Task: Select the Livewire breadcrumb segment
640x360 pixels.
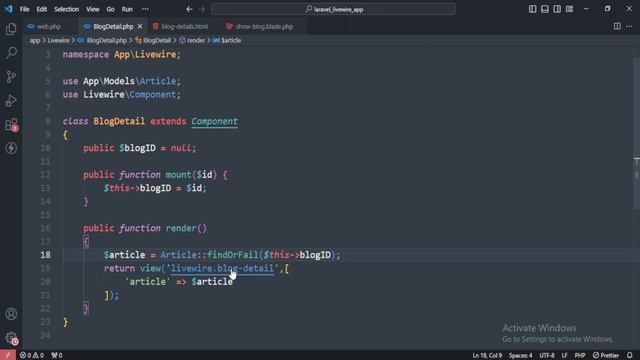Action: click(x=58, y=40)
